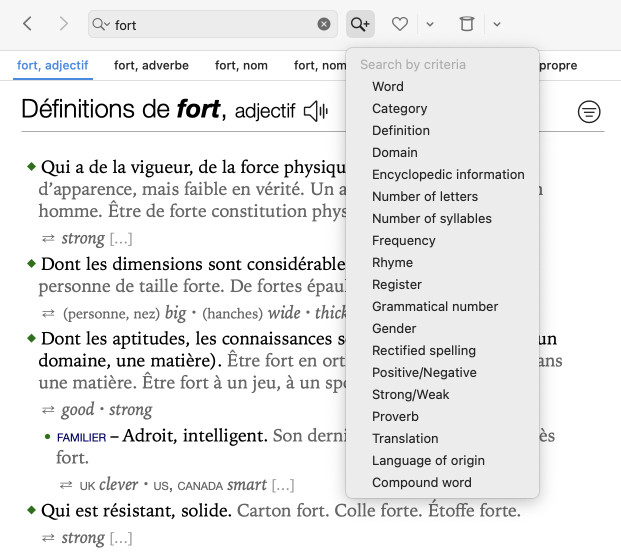Screen dimensions: 621x555
Task: Click the history container icon in toolbar
Action: coord(466,23)
